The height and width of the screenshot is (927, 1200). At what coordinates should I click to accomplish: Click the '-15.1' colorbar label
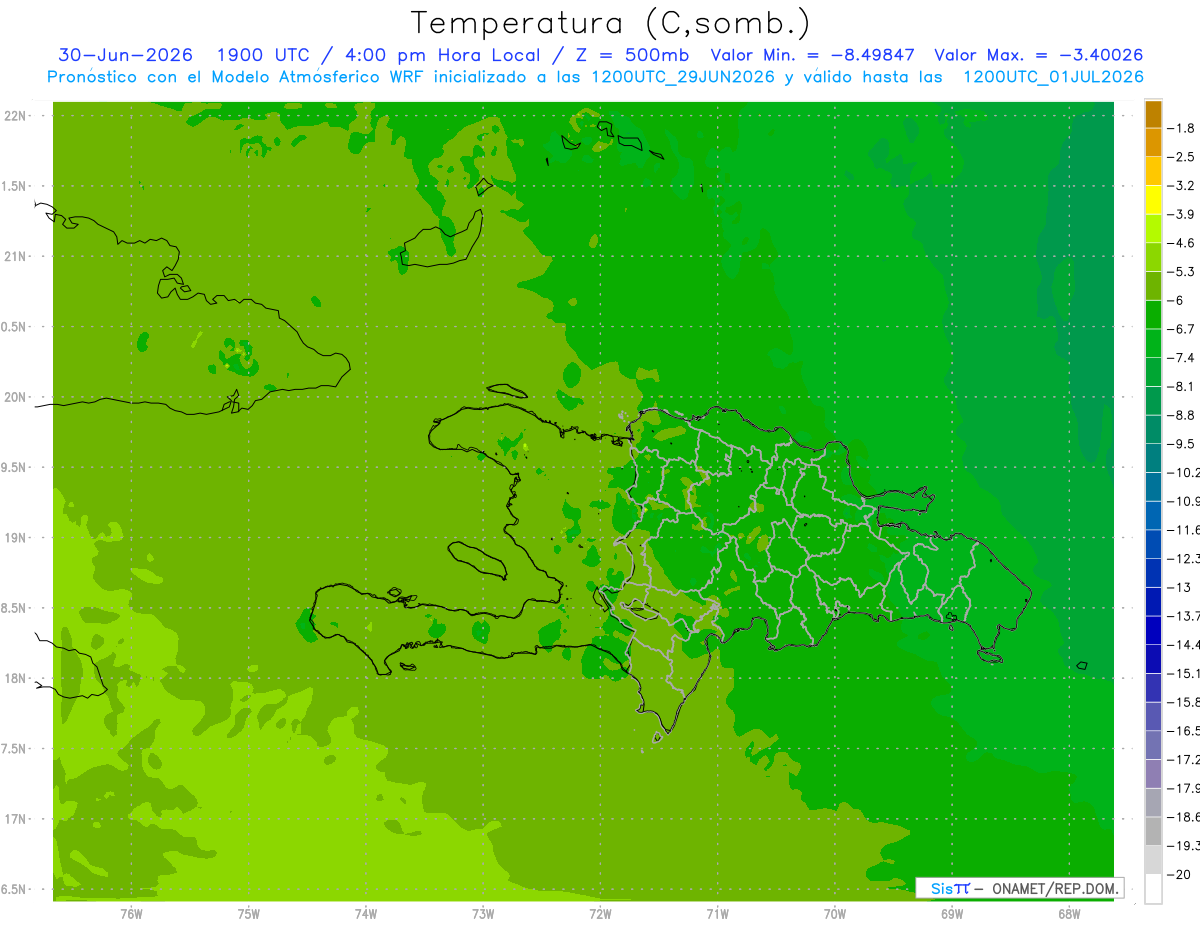pos(1184,673)
